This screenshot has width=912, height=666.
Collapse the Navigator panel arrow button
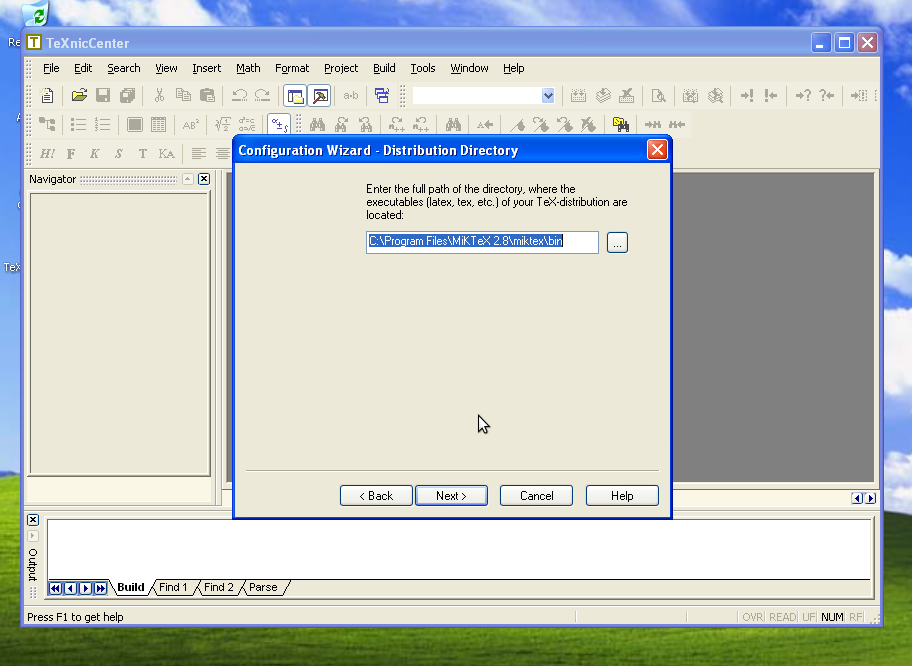[187, 179]
